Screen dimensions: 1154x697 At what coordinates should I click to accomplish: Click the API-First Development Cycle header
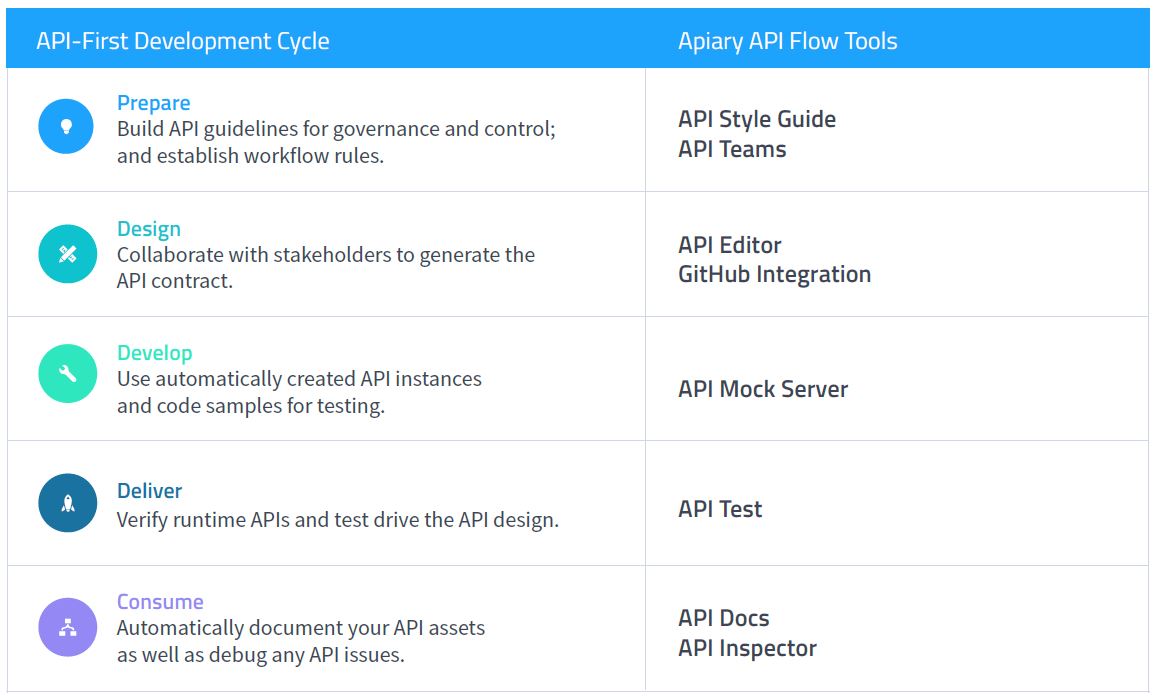[x=183, y=41]
